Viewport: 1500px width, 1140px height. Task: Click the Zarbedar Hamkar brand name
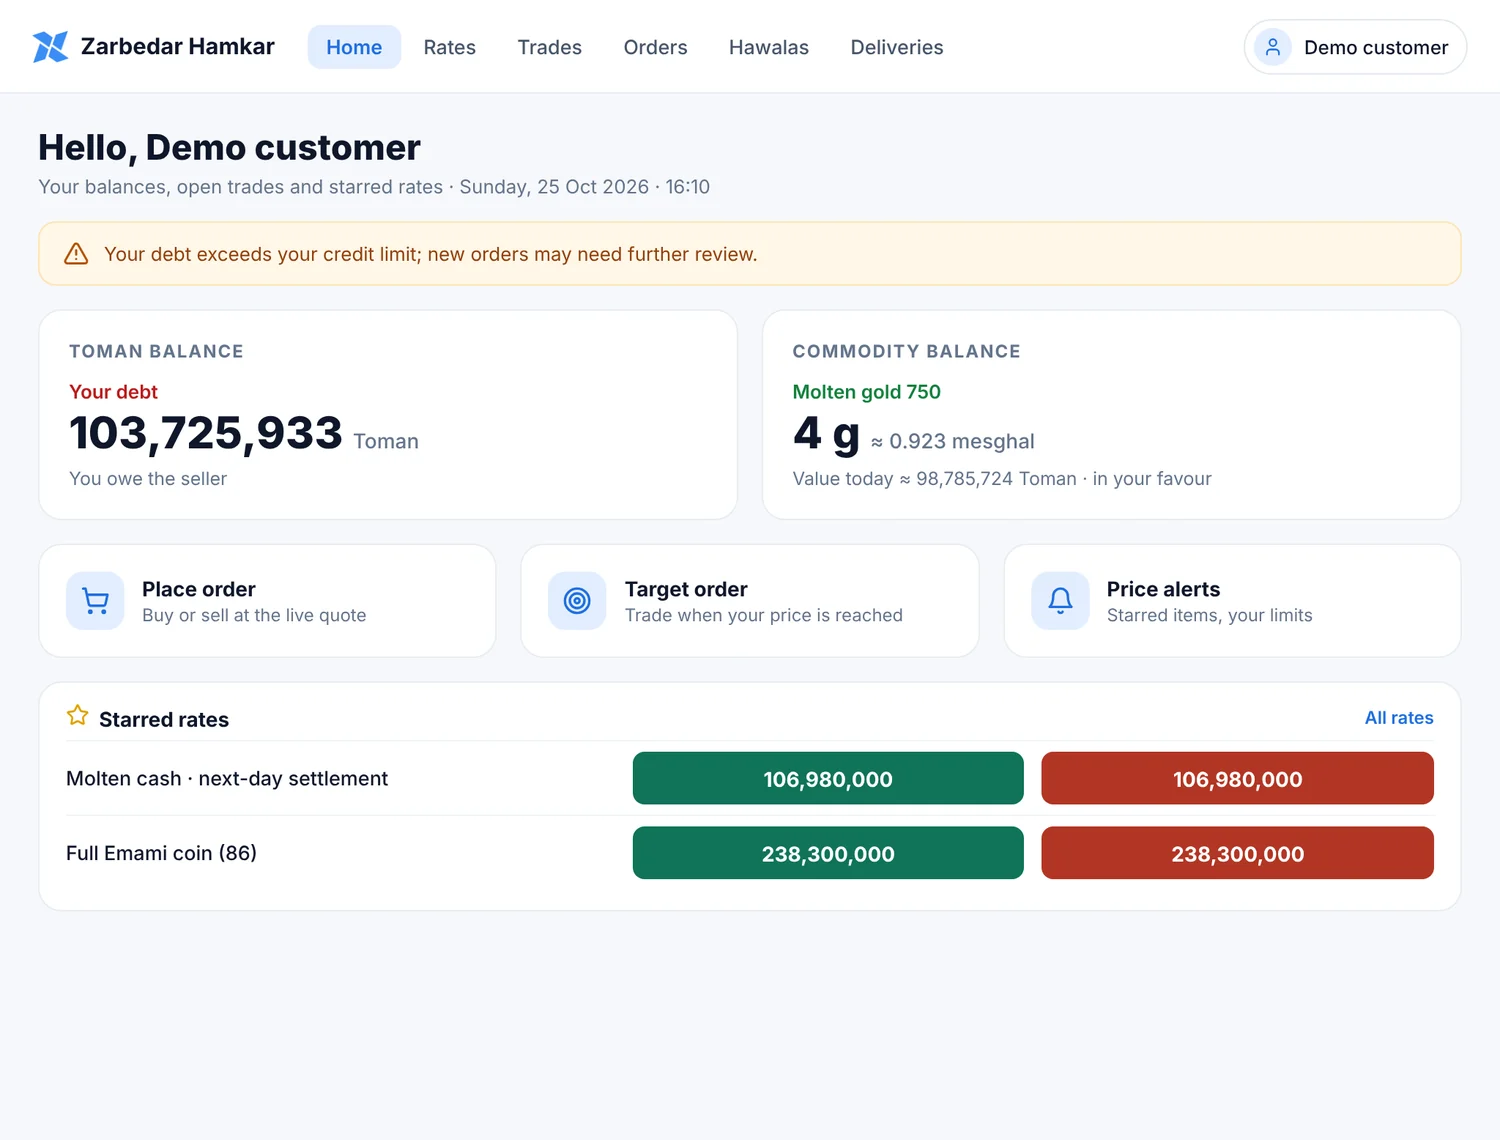point(177,47)
